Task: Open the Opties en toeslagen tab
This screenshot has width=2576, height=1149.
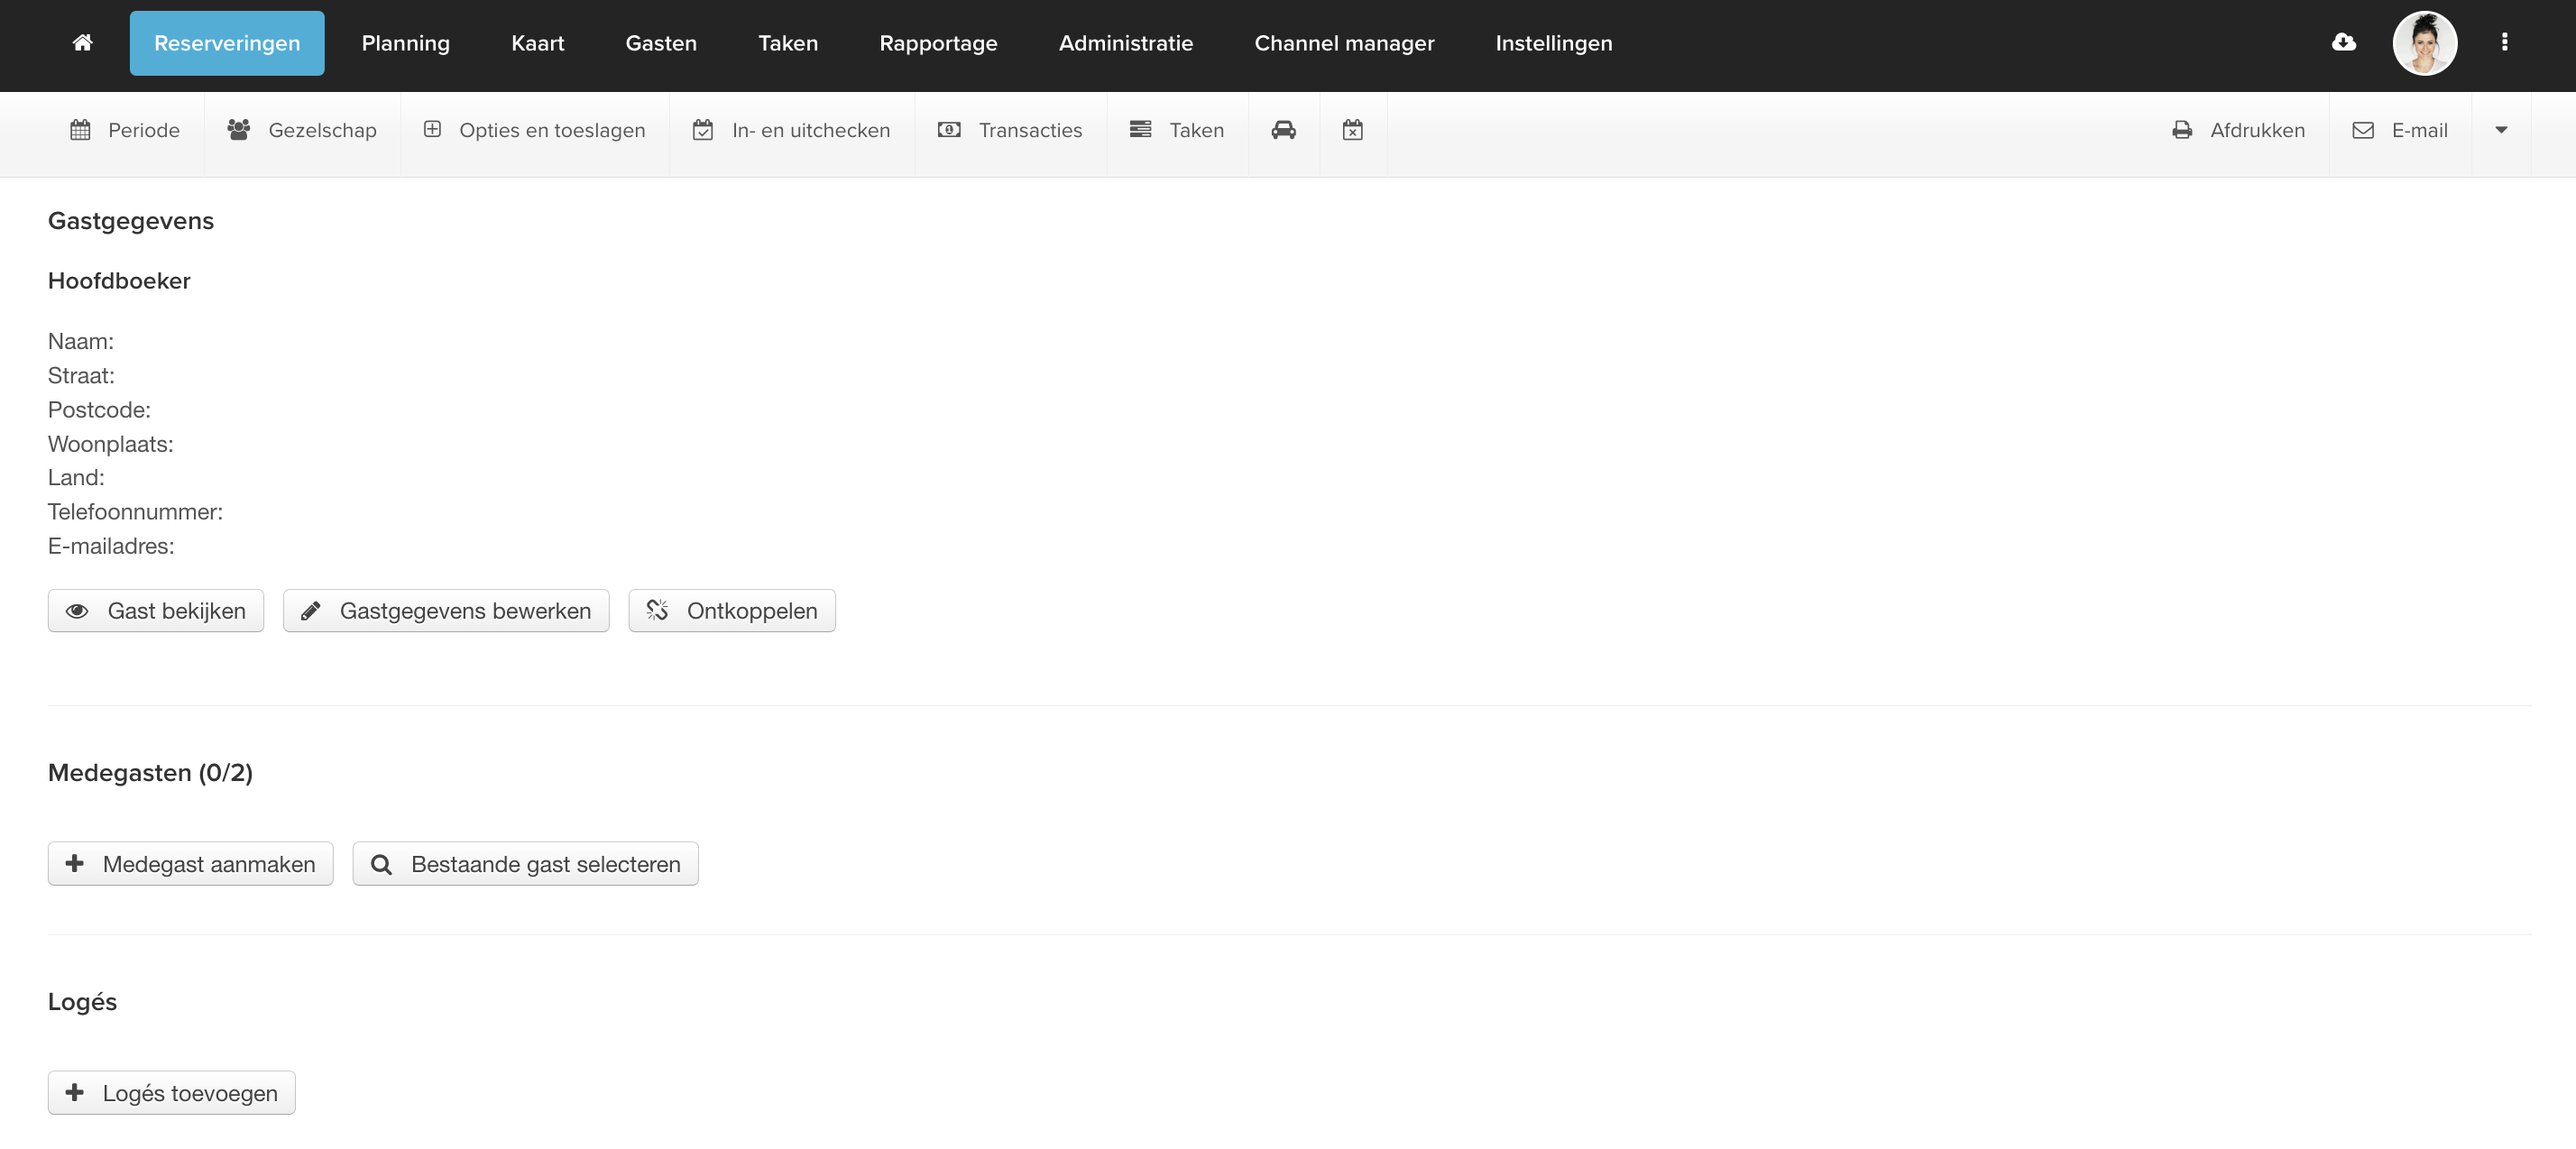Action: point(535,130)
